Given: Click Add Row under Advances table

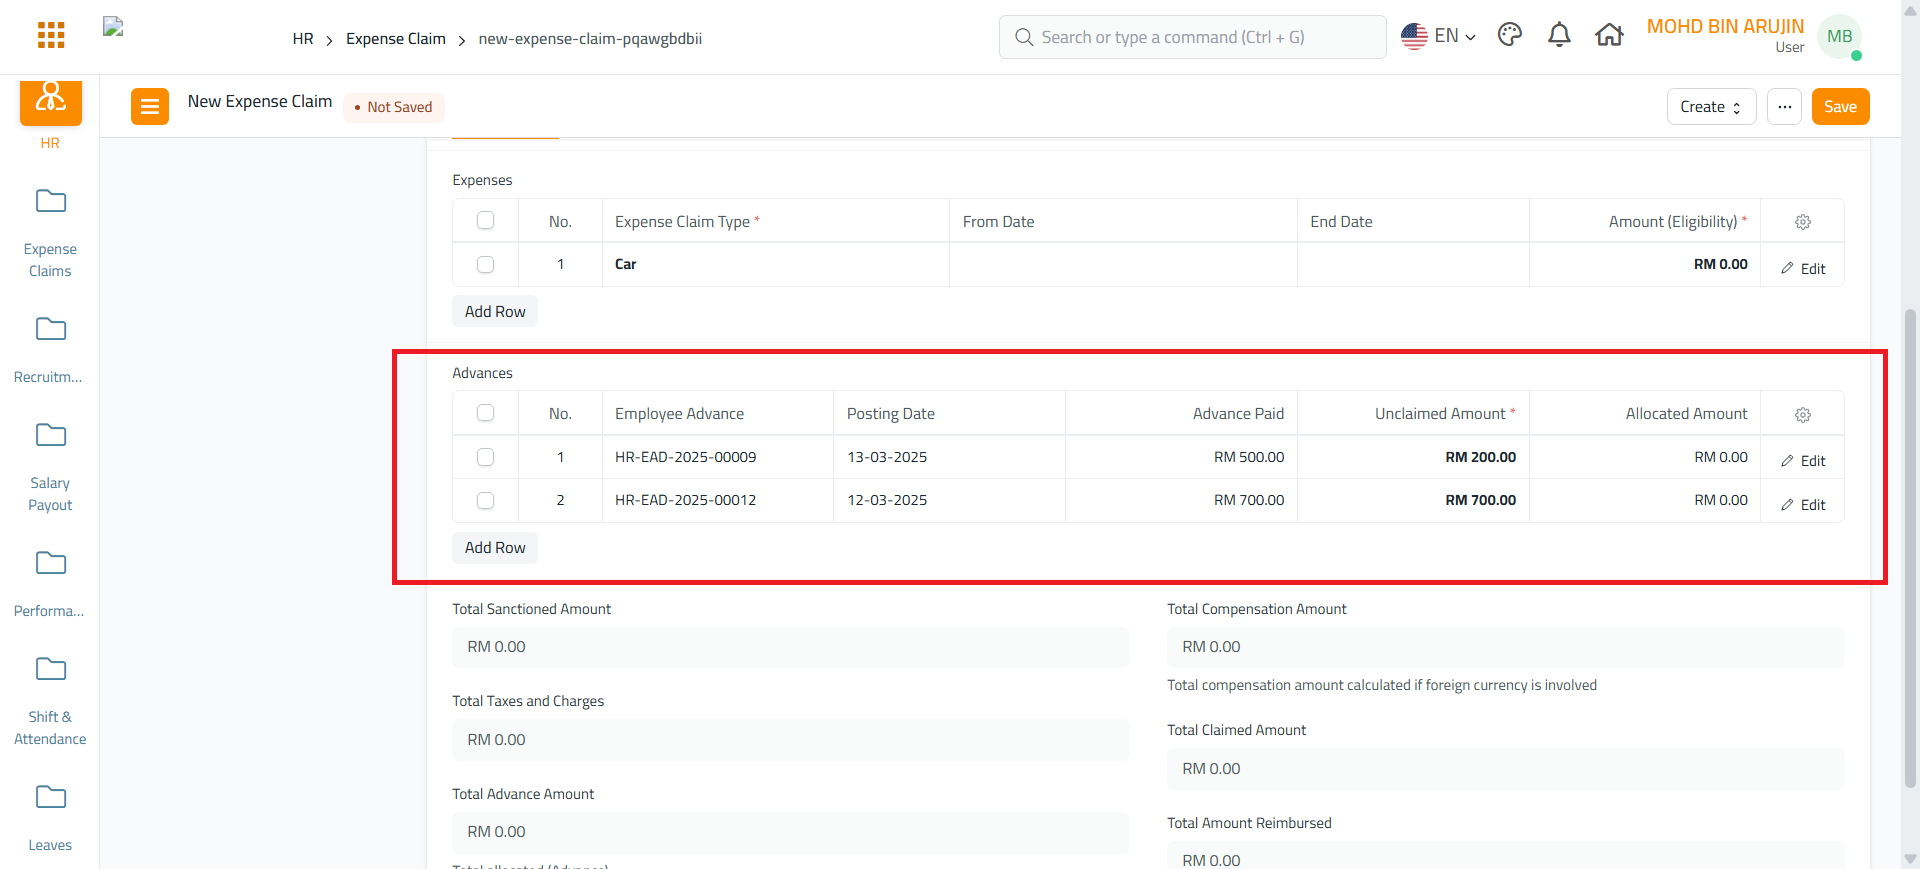Looking at the screenshot, I should coord(495,548).
